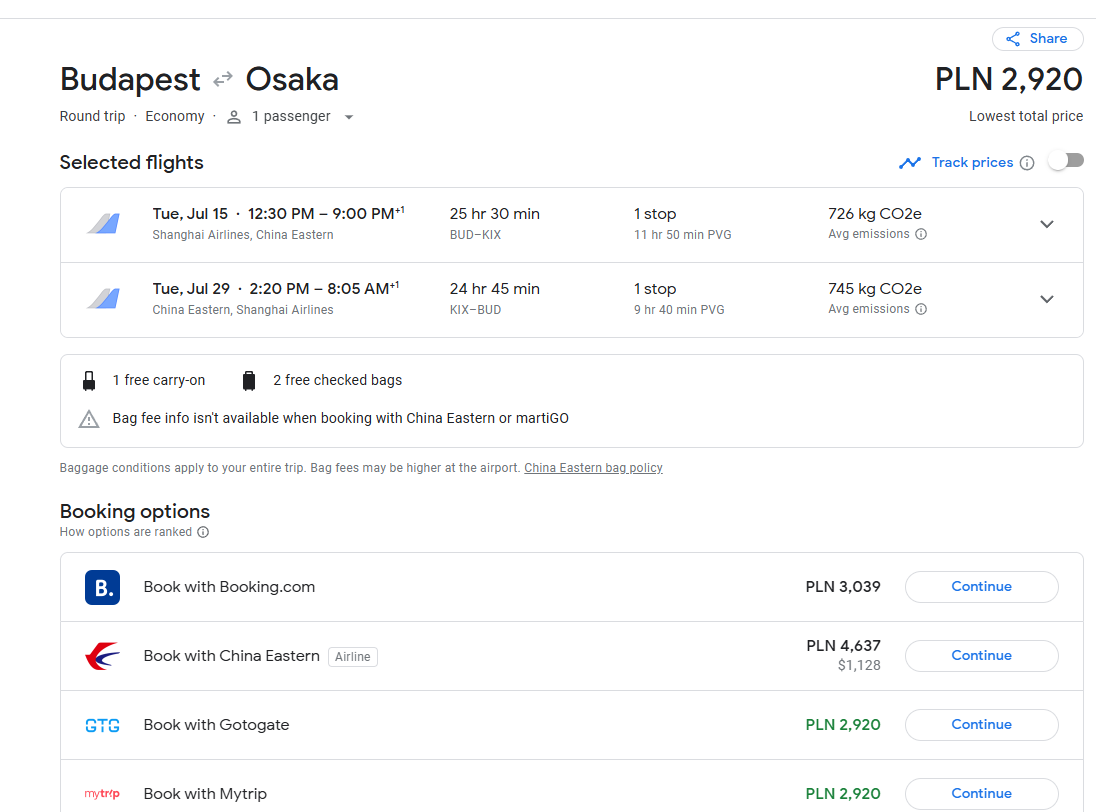
Task: Click Gotogate's 'PLN 2,920' price
Action: point(843,725)
